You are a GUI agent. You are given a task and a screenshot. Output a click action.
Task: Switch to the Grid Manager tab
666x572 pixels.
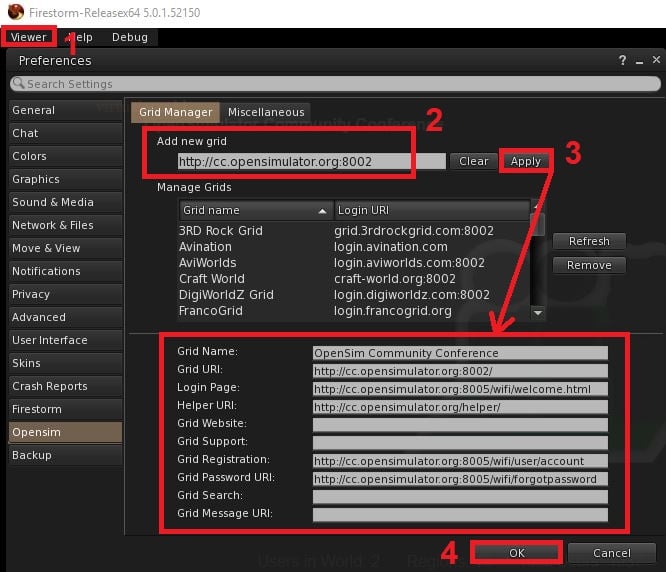pos(175,112)
